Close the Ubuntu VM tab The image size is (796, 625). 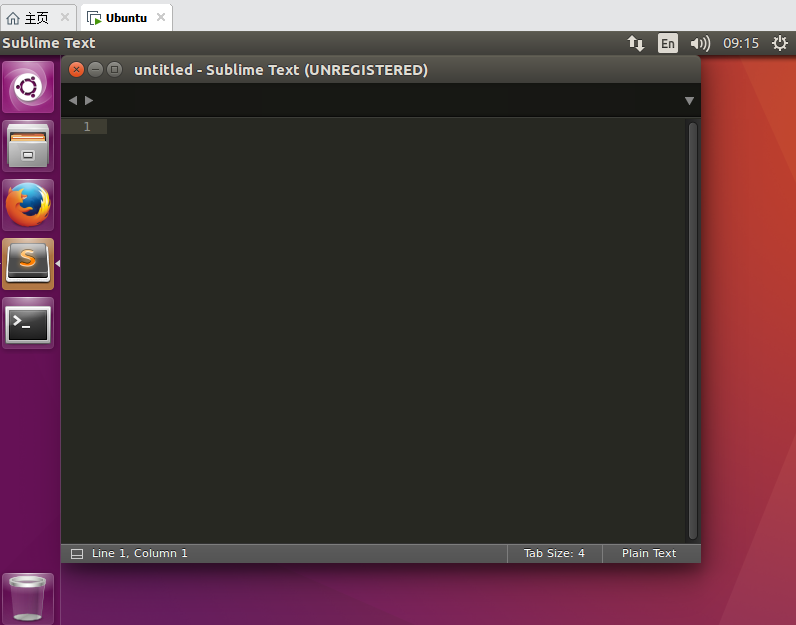coord(161,17)
